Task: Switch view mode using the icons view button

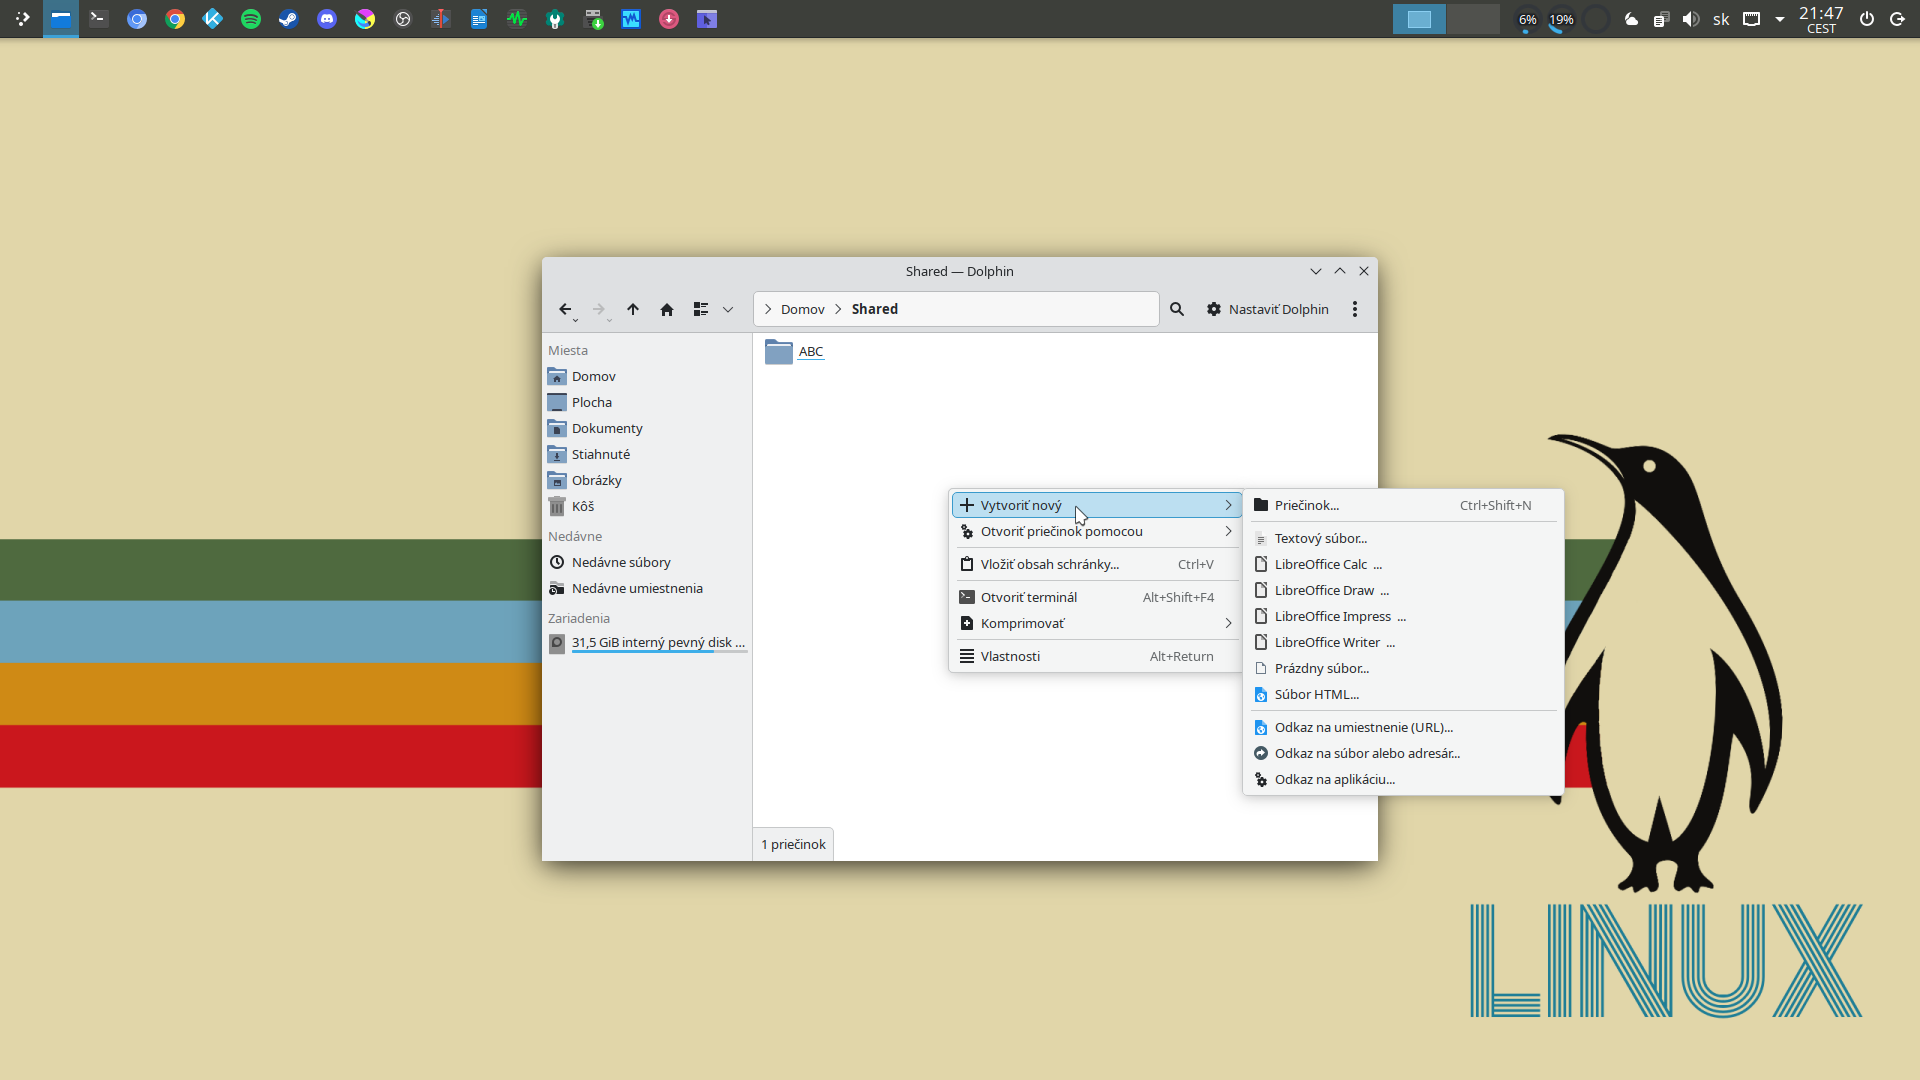Action: point(701,310)
